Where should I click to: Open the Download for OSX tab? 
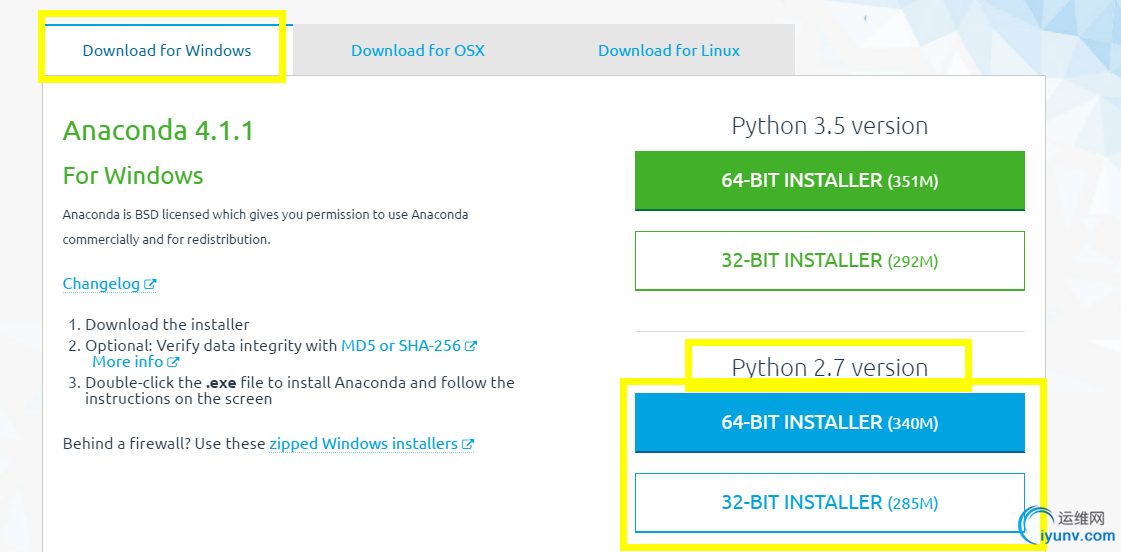[417, 50]
